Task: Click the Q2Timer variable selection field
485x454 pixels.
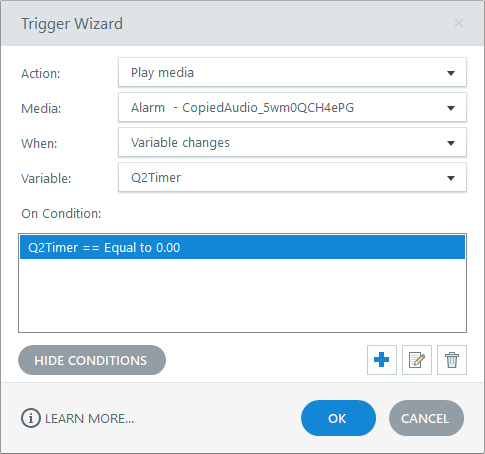Action: [x=292, y=177]
